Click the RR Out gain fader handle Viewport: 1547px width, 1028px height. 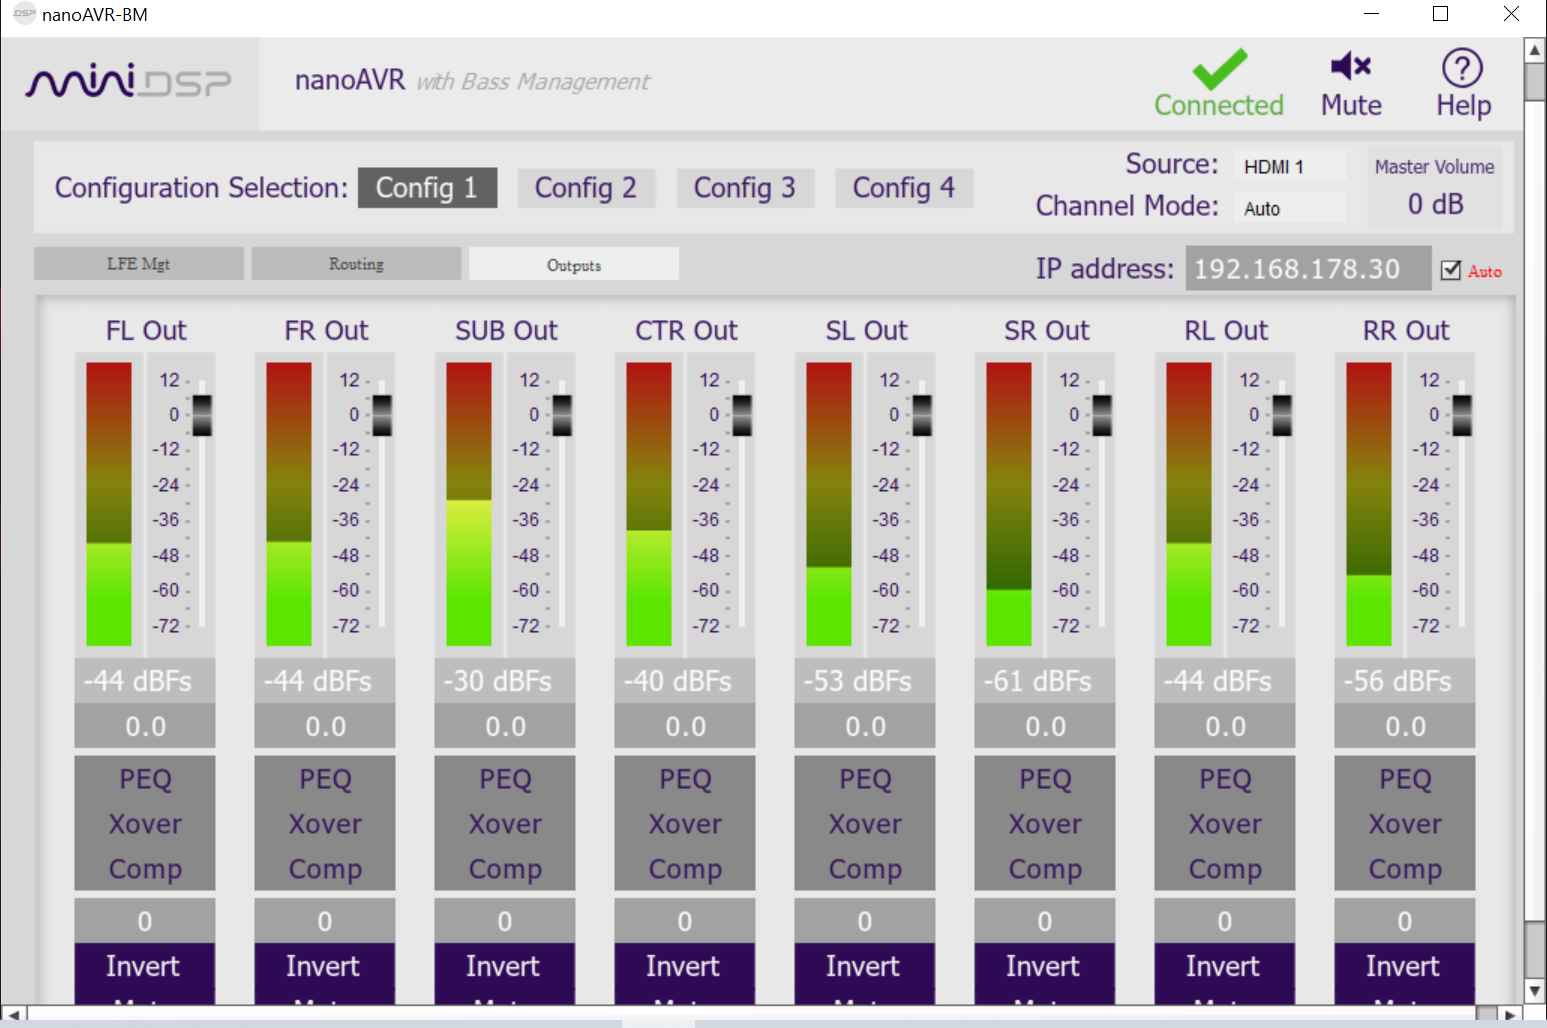pos(1462,415)
